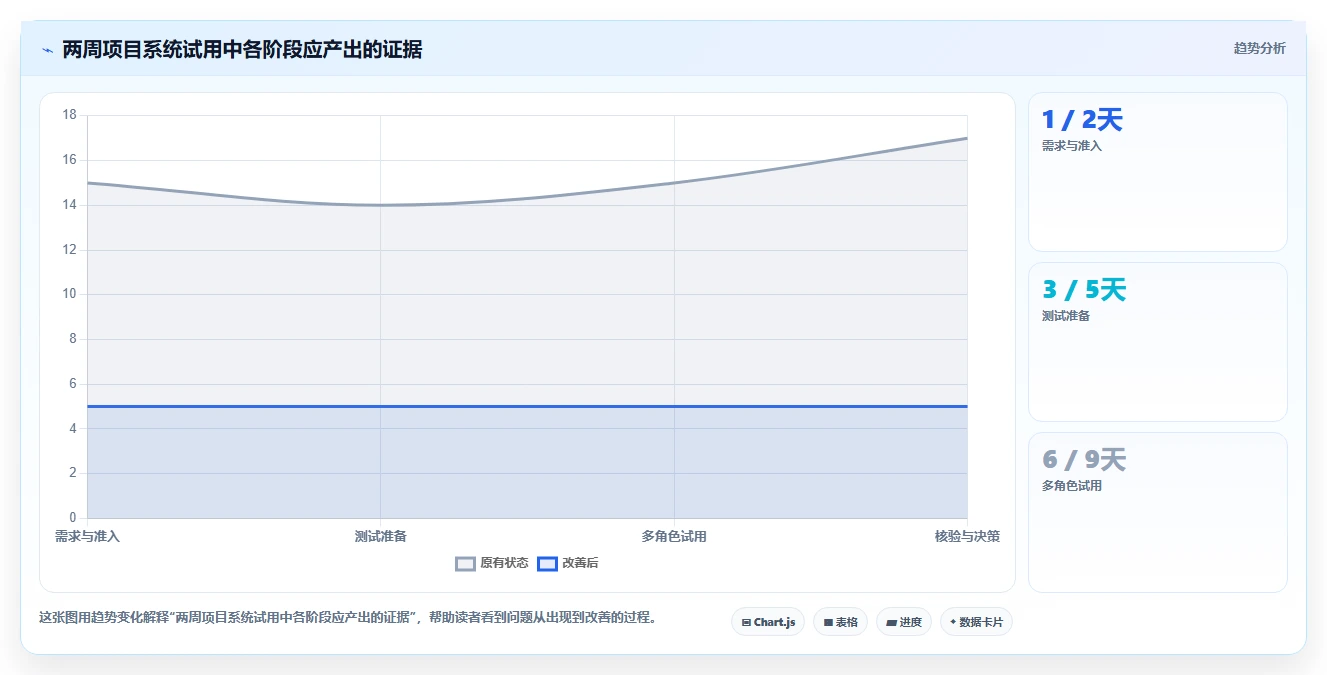This screenshot has width=1327, height=675.
Task: Click the 趋势分析 label in header
Action: click(1259, 48)
